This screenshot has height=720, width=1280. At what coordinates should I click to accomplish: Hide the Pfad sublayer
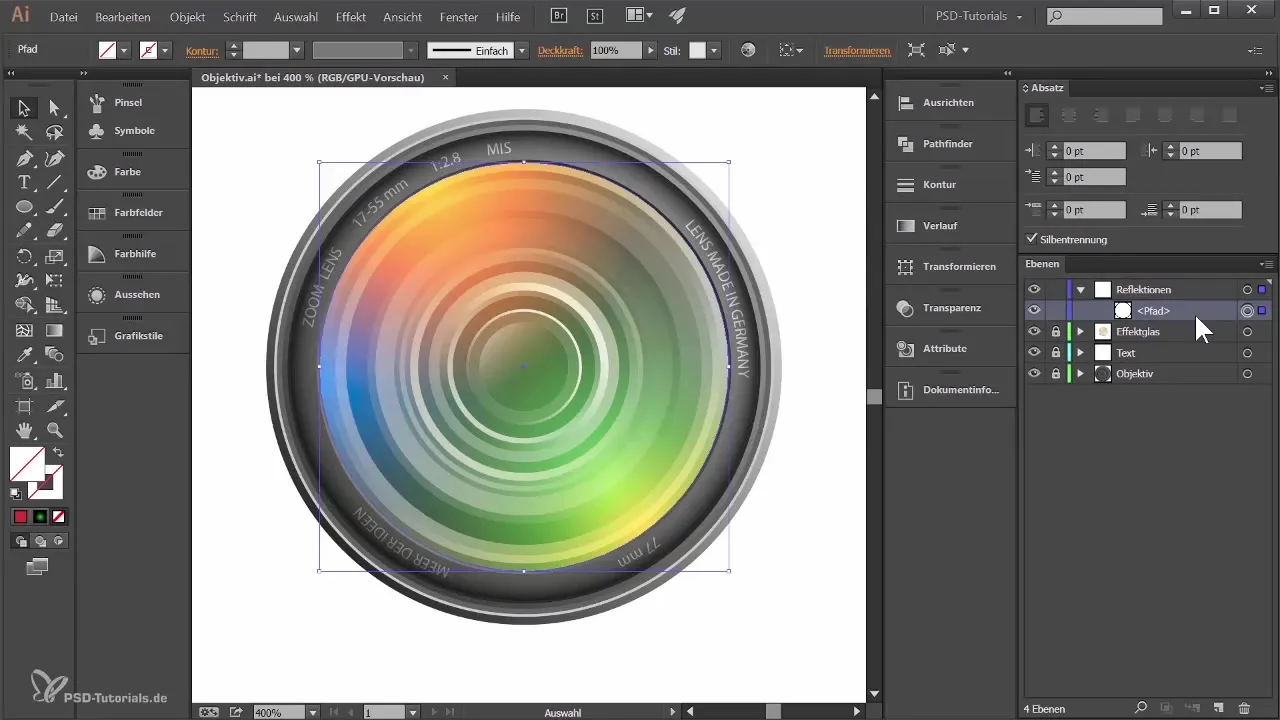tap(1034, 311)
